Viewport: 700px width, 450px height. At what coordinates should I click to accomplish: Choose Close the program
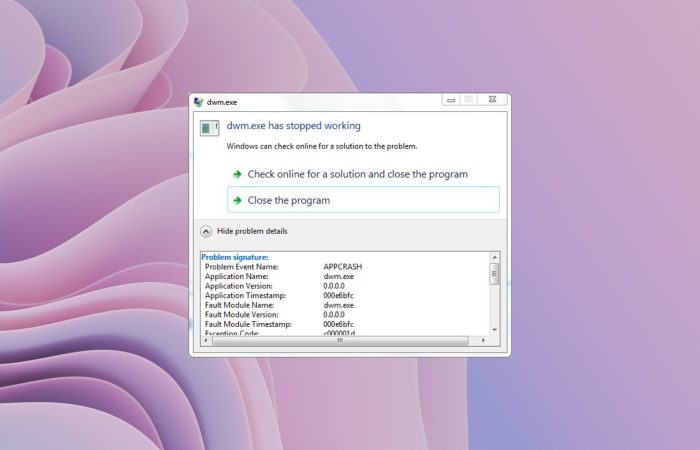[363, 200]
